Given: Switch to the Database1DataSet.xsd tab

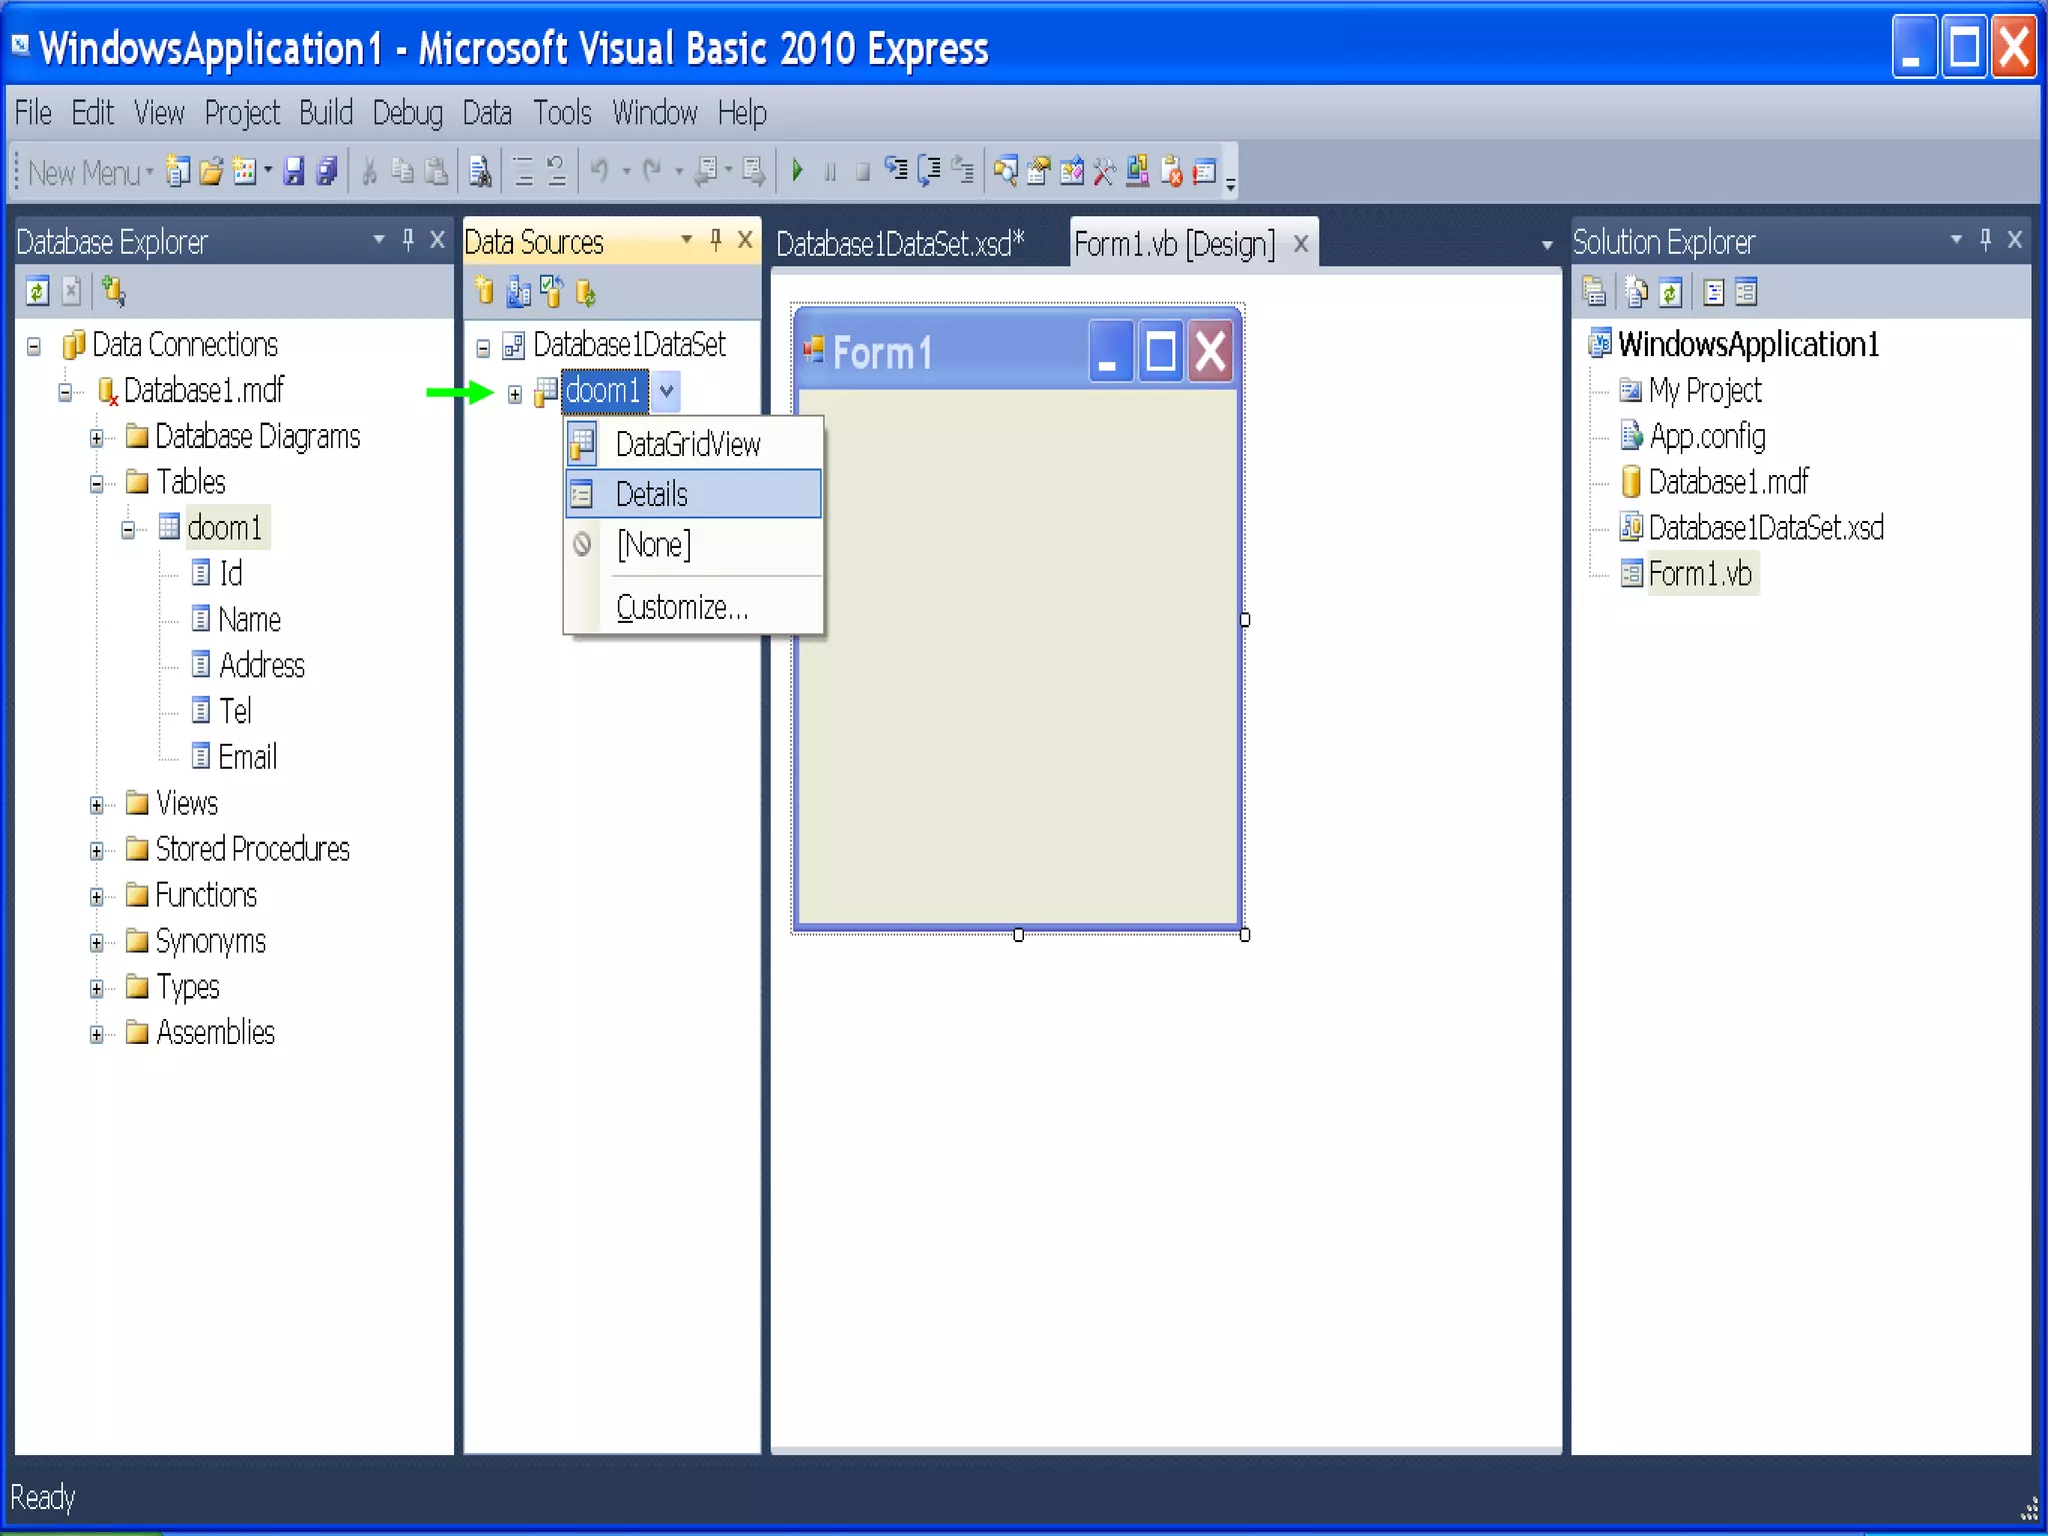Looking at the screenshot, I should pyautogui.click(x=900, y=244).
